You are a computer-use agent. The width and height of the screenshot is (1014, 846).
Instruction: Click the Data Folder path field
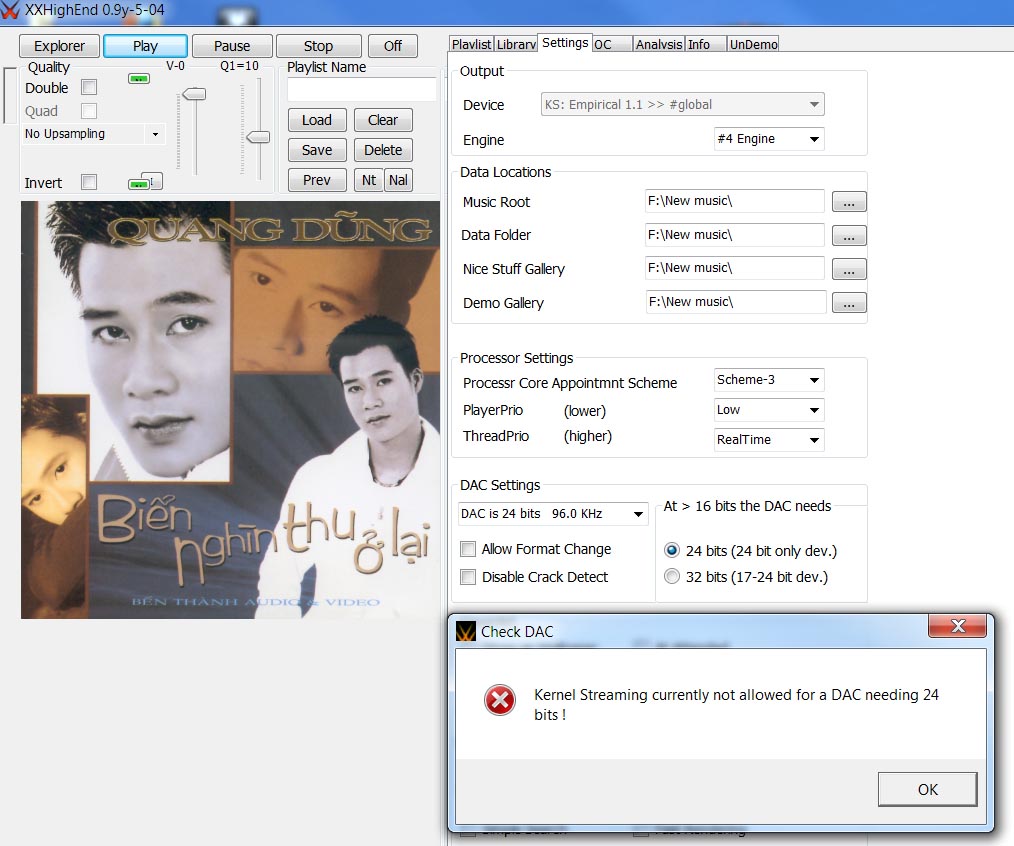(x=735, y=235)
